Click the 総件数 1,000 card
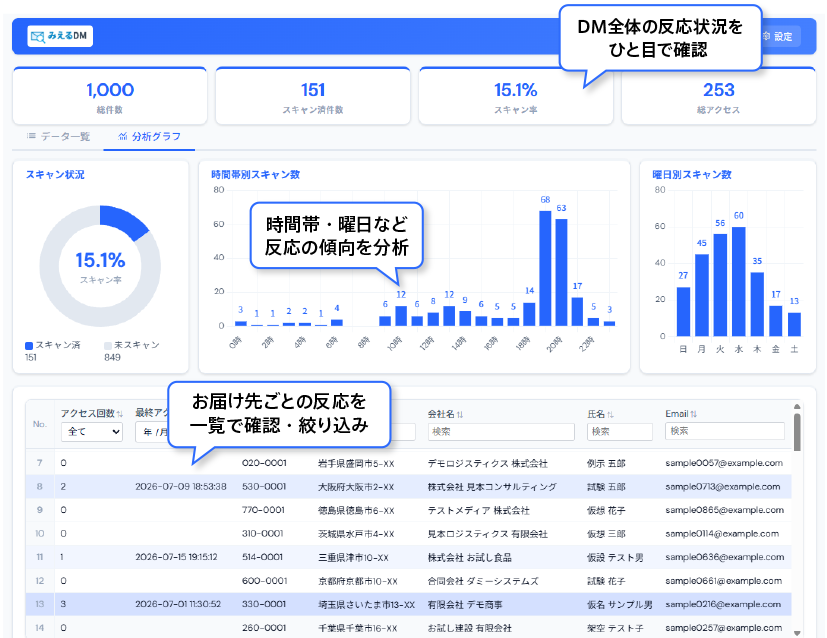827x638 pixels. (110, 96)
